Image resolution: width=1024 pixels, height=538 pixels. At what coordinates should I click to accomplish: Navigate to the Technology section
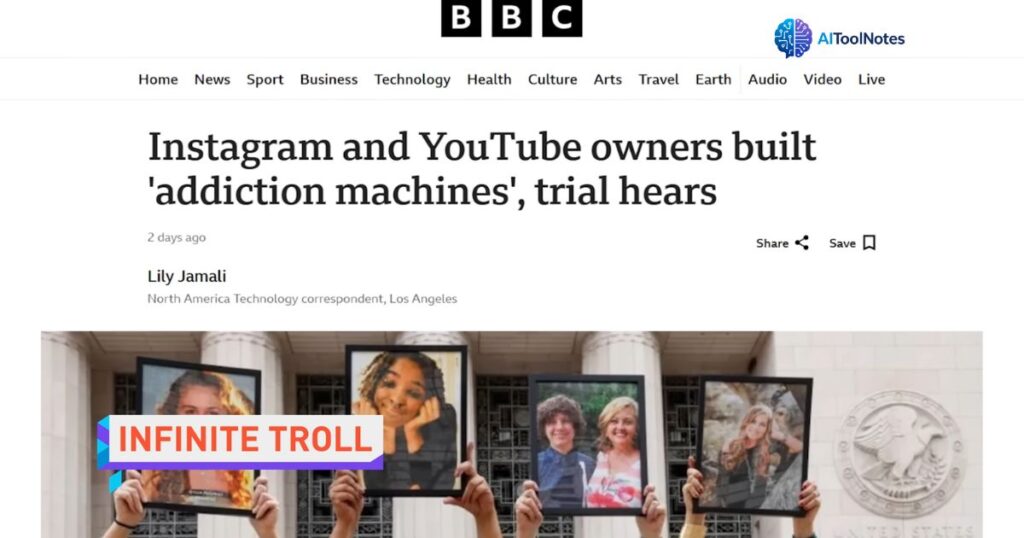coord(412,80)
